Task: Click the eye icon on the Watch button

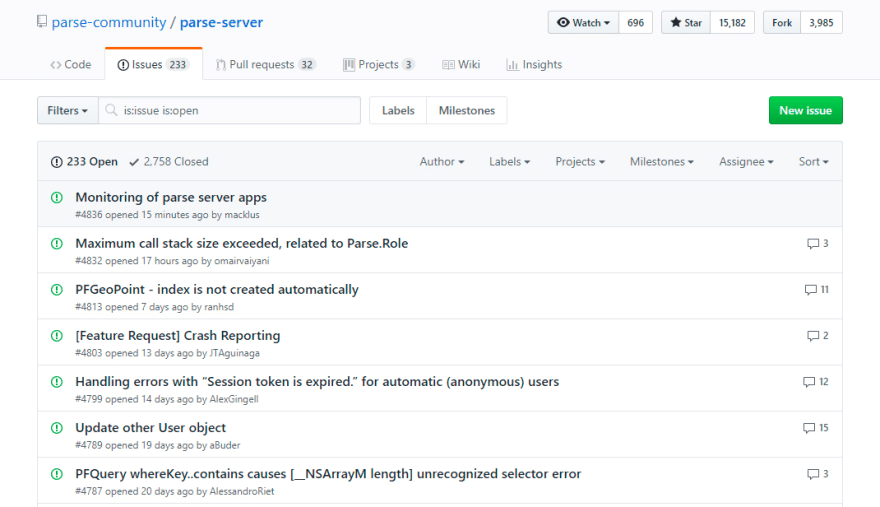Action: coord(563,22)
